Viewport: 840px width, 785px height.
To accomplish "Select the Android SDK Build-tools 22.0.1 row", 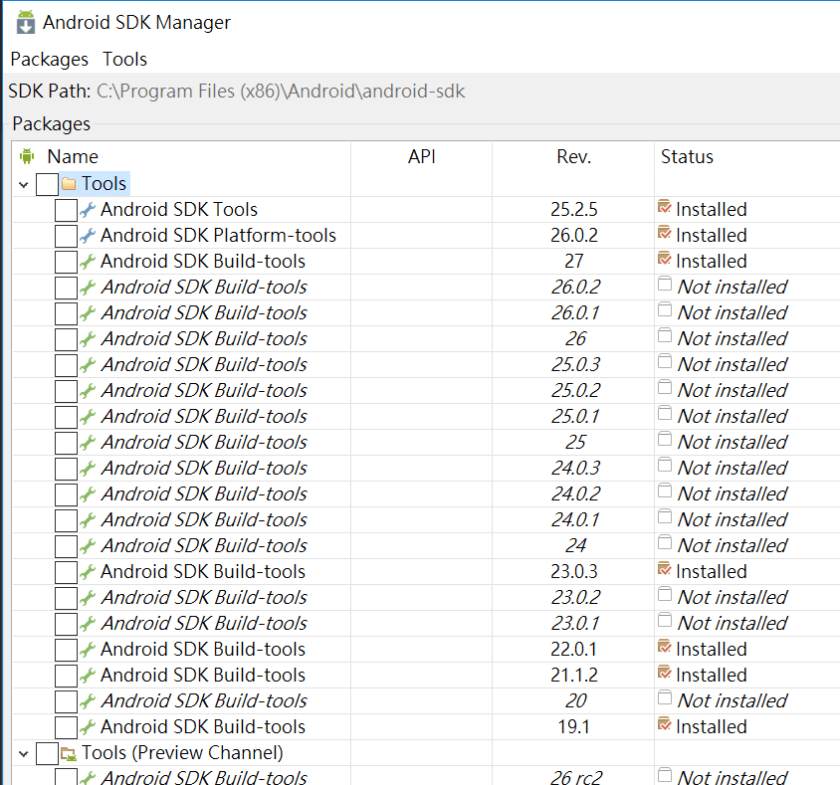I will (x=203, y=649).
